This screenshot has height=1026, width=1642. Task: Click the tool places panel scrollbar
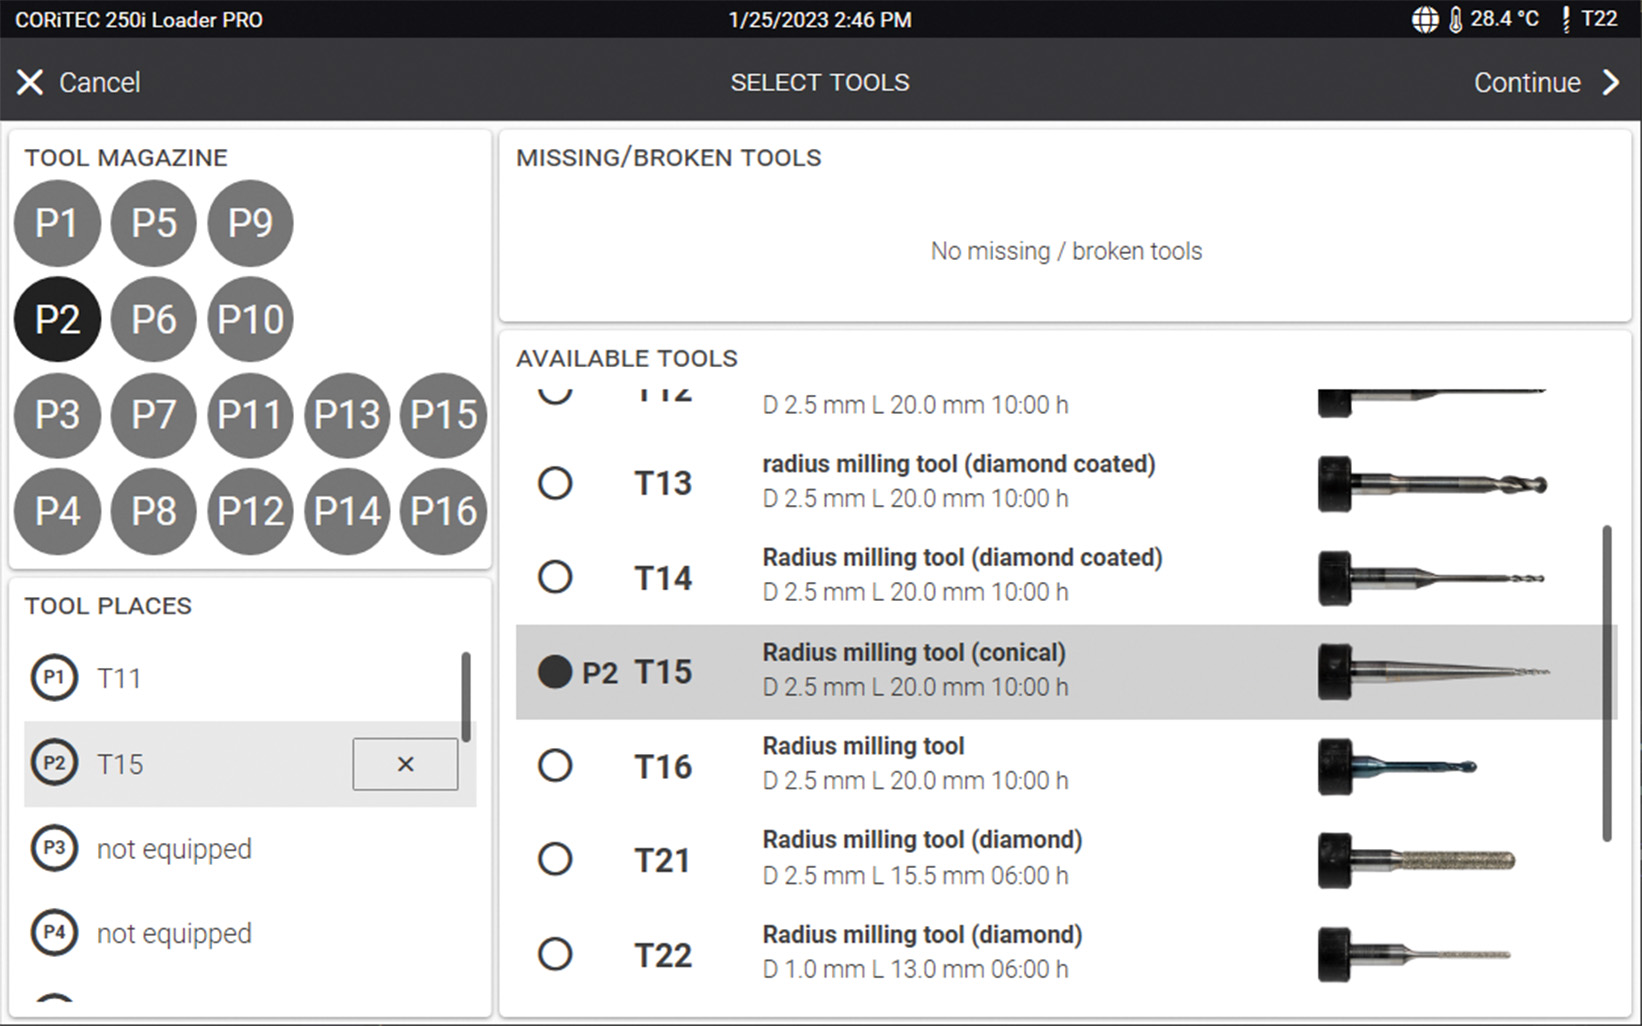[x=466, y=697]
